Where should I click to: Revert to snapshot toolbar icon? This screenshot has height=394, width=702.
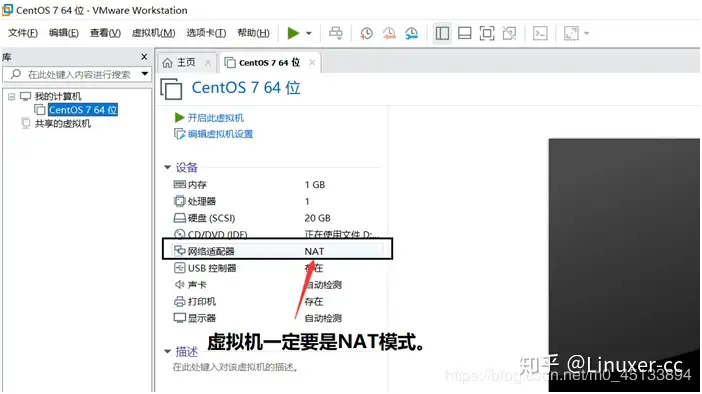point(389,33)
